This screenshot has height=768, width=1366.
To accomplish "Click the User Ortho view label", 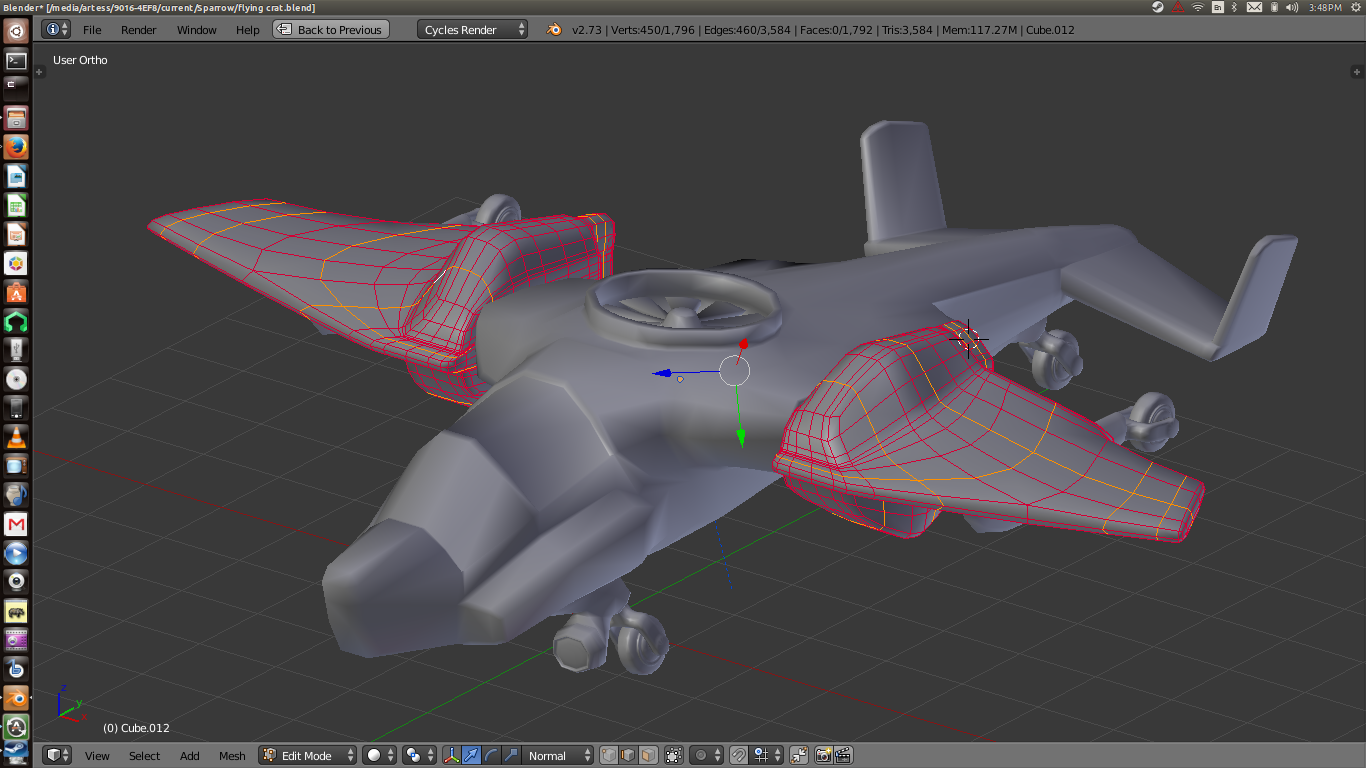I will pyautogui.click(x=80, y=60).
